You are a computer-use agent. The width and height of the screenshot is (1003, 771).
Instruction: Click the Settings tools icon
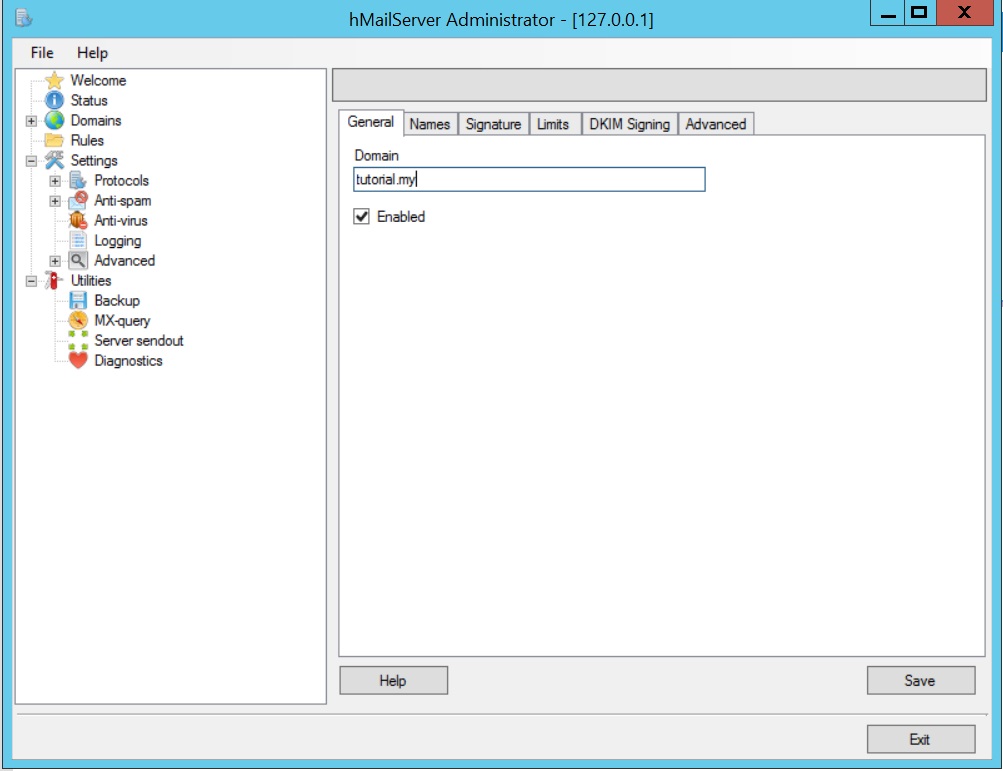tap(54, 160)
